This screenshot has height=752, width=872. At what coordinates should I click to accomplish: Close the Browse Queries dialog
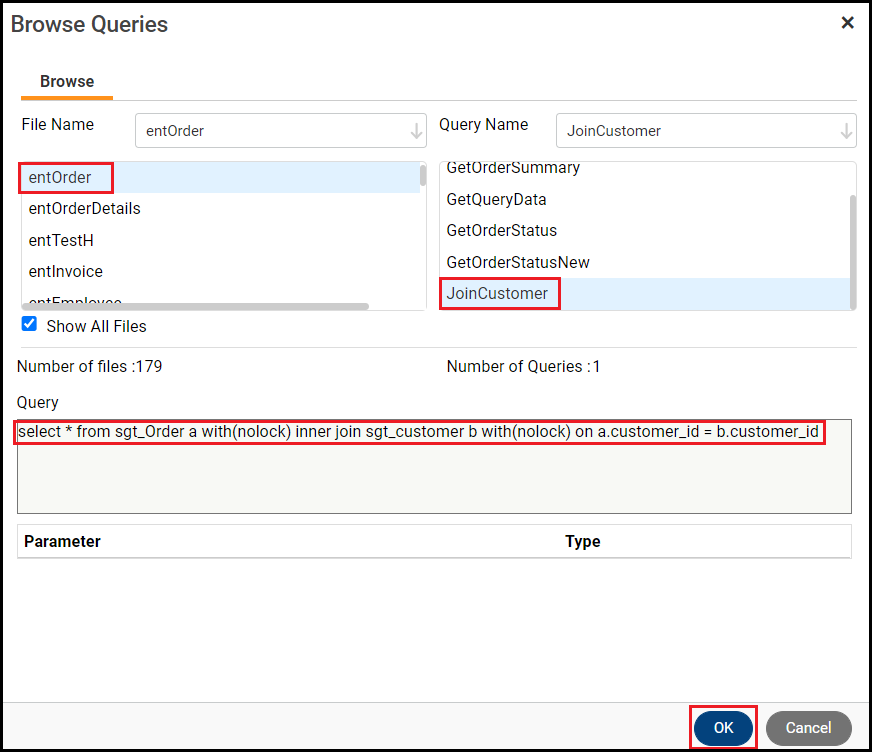point(847,23)
